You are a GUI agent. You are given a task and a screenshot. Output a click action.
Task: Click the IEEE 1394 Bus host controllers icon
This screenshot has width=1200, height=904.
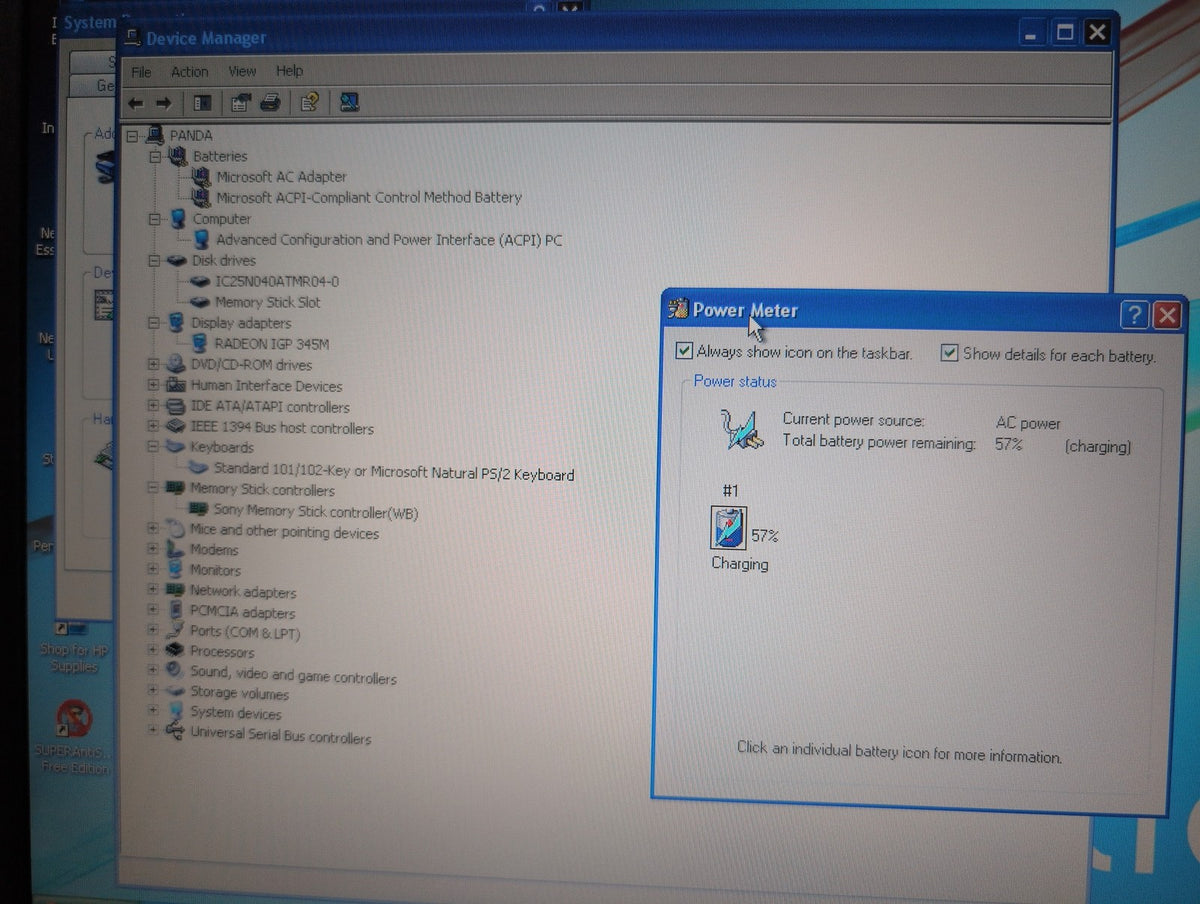pyautogui.click(x=176, y=428)
